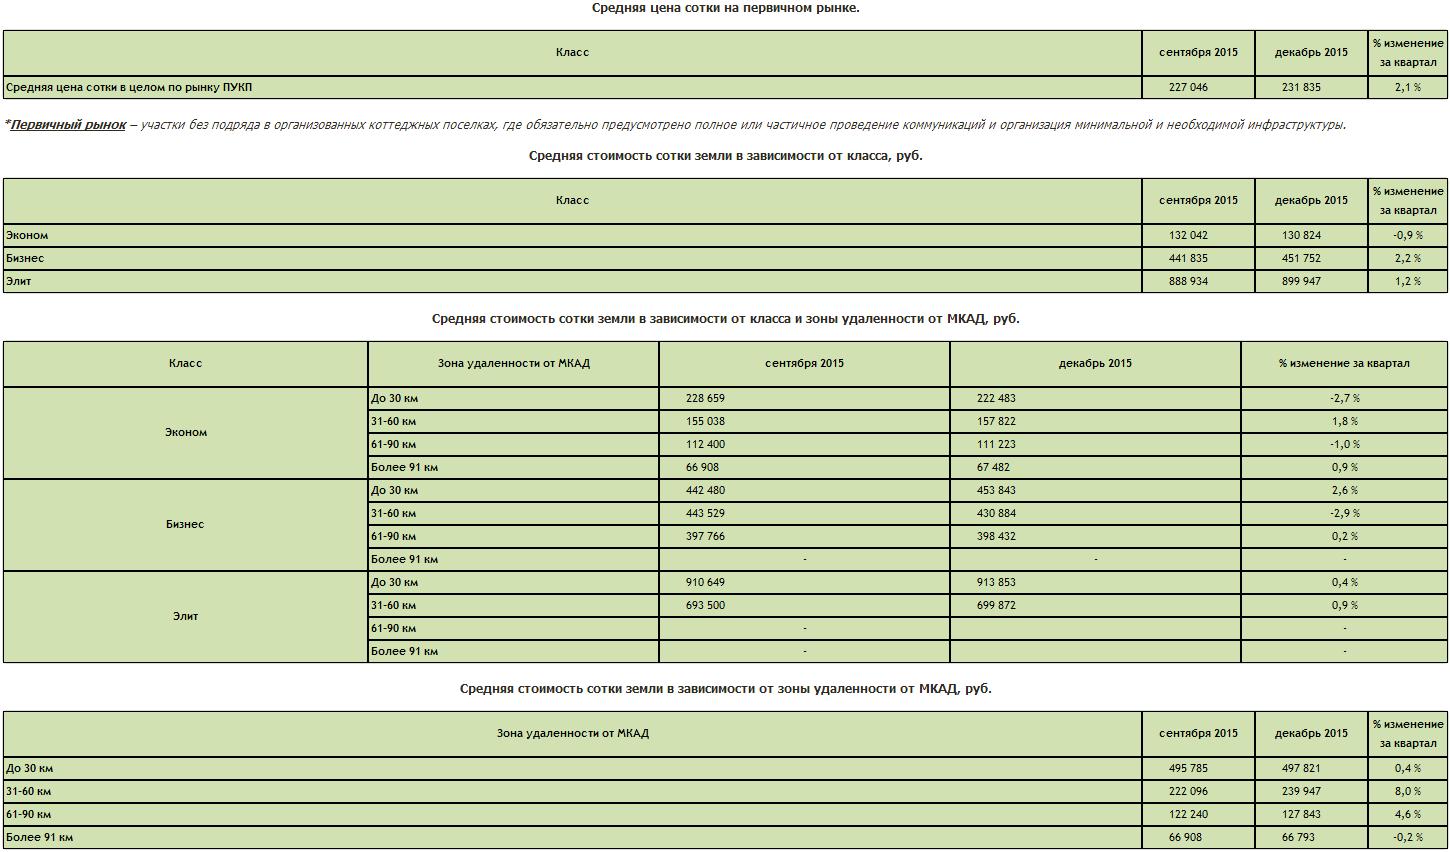This screenshot has height=852, width=1450.
Task: Select the 1,2 % cell
Action: click(1408, 282)
